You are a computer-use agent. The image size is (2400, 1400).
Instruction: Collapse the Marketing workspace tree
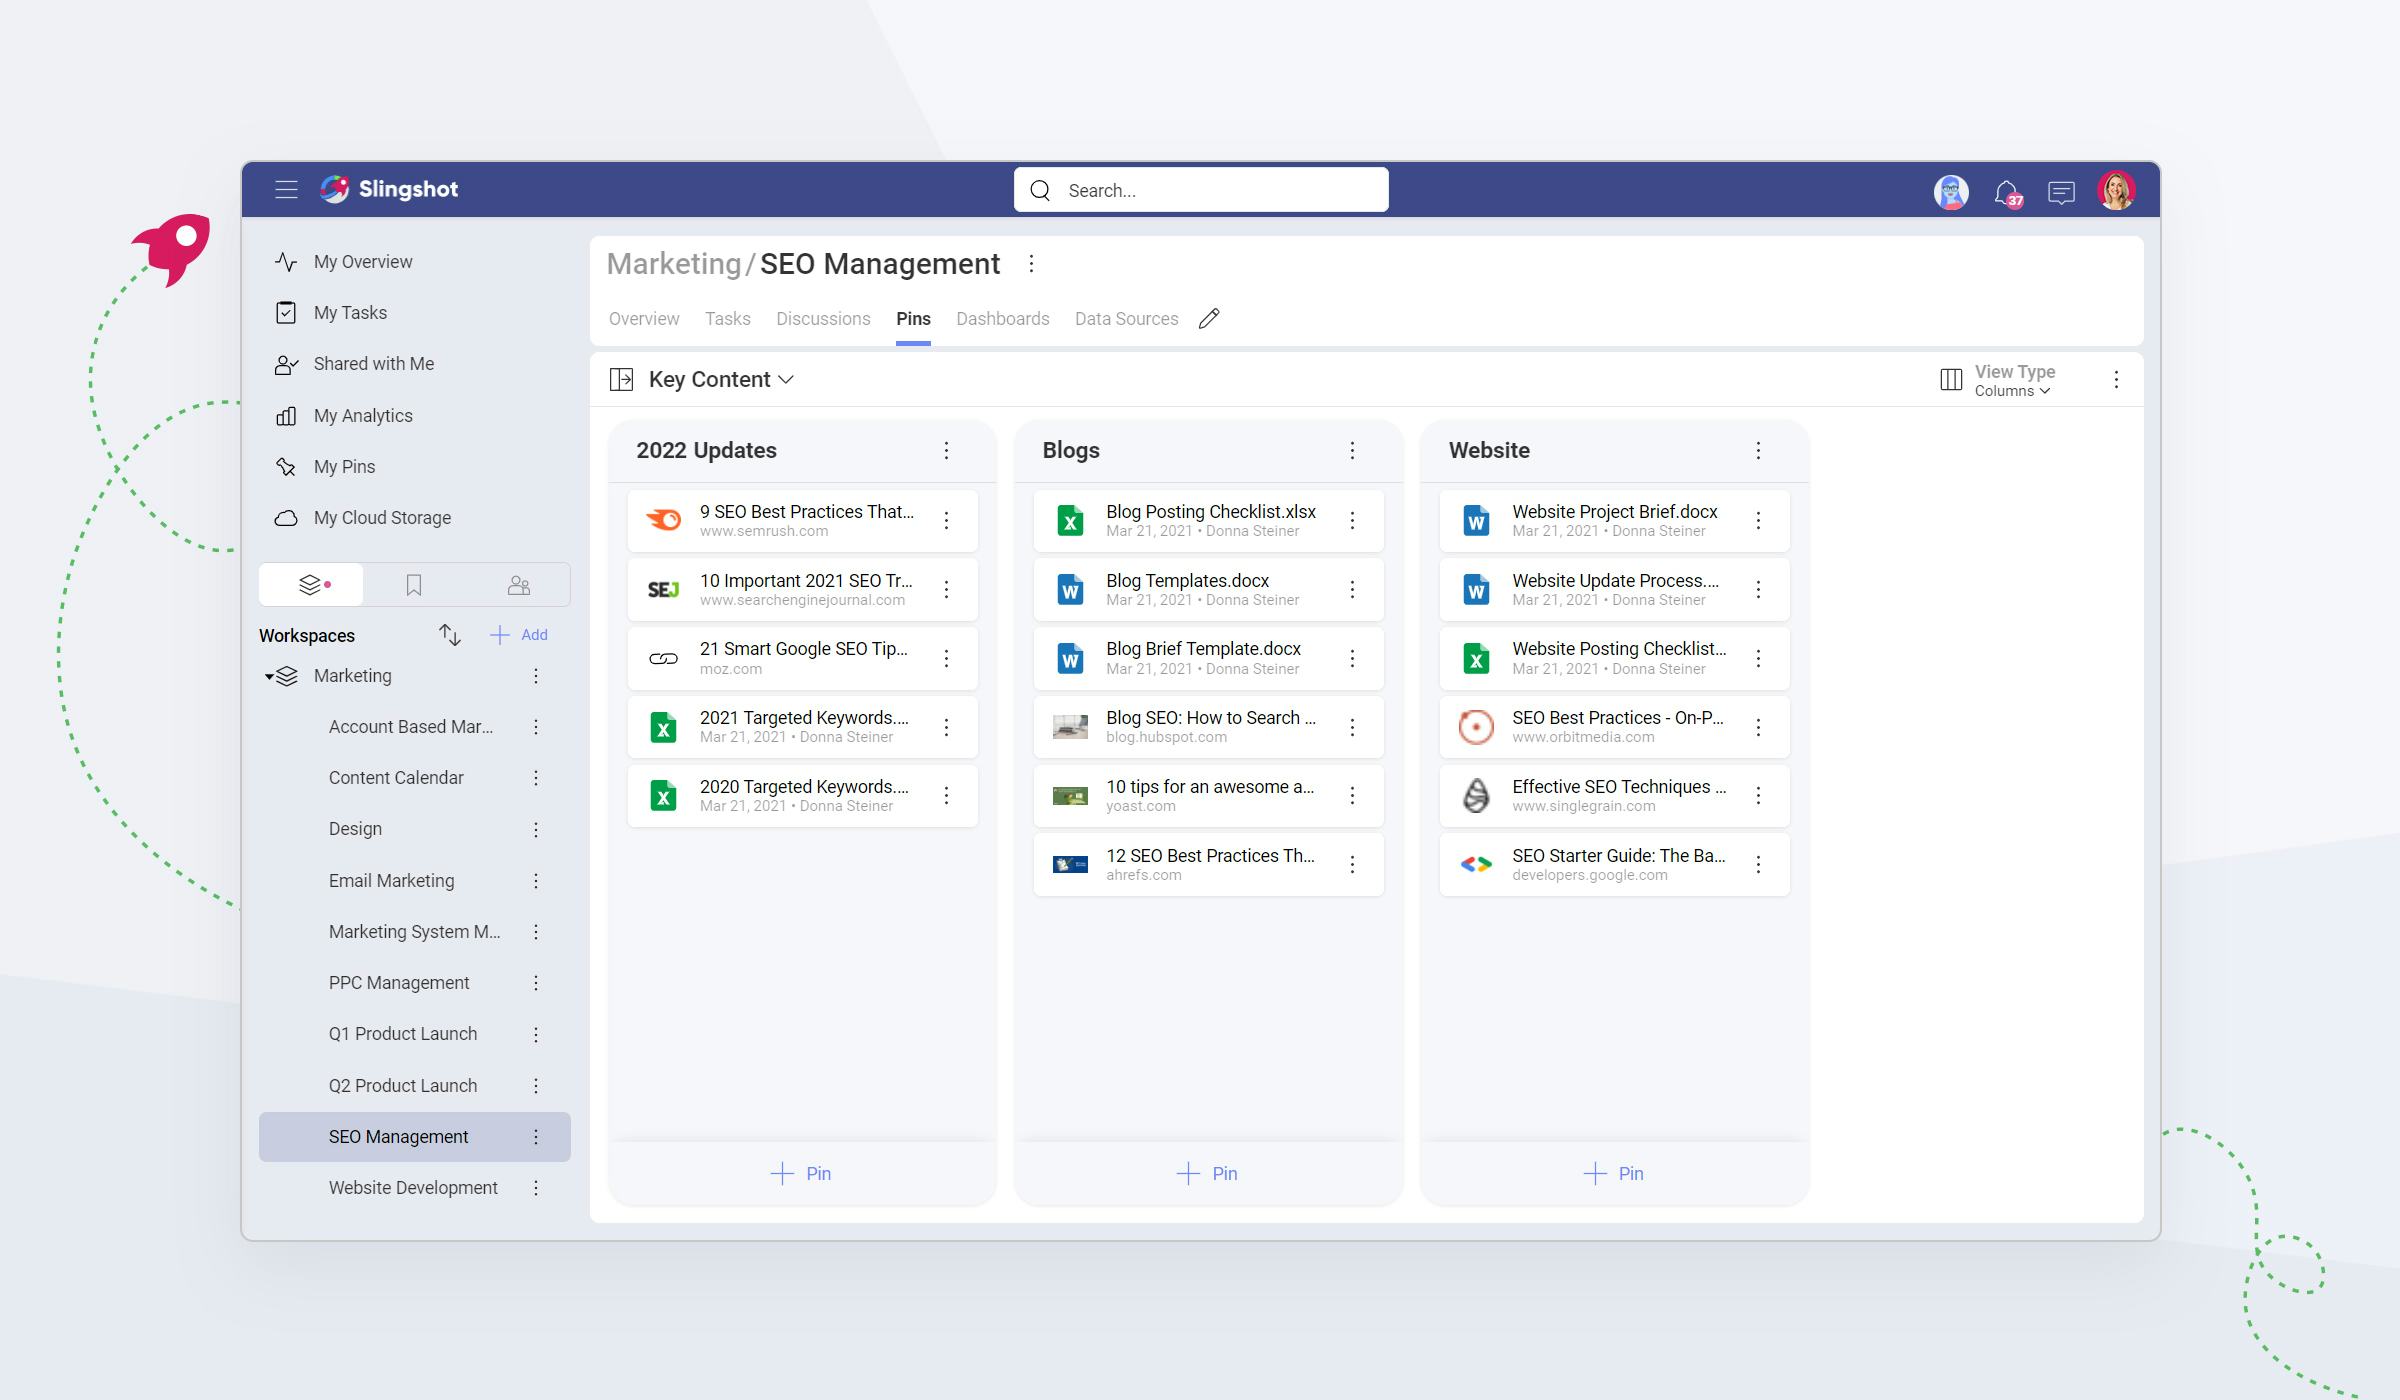pyautogui.click(x=268, y=677)
